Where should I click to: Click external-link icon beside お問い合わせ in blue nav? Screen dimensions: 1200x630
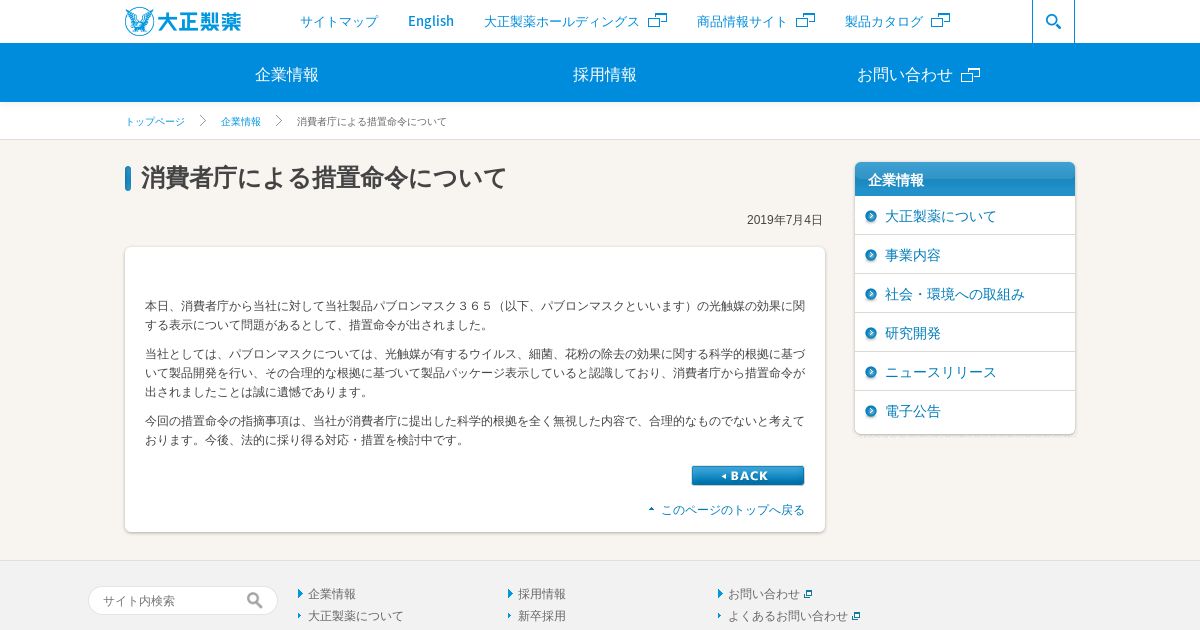pos(970,75)
